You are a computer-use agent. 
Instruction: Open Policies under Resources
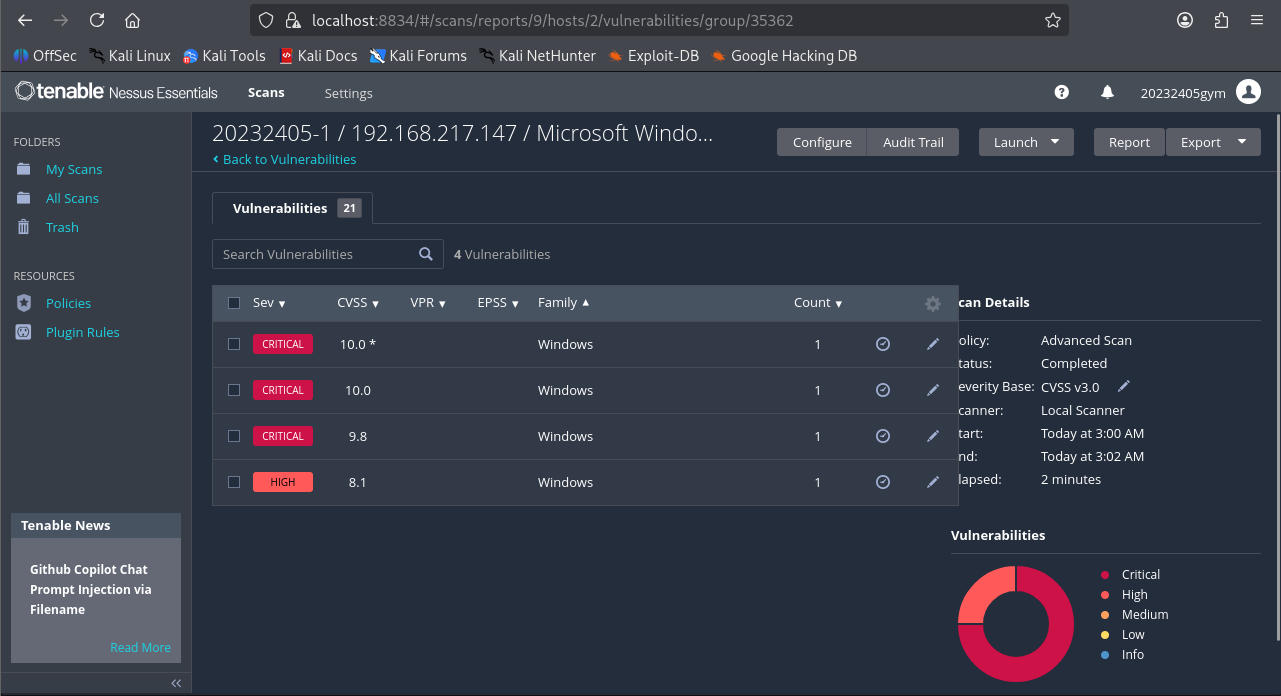(x=68, y=303)
